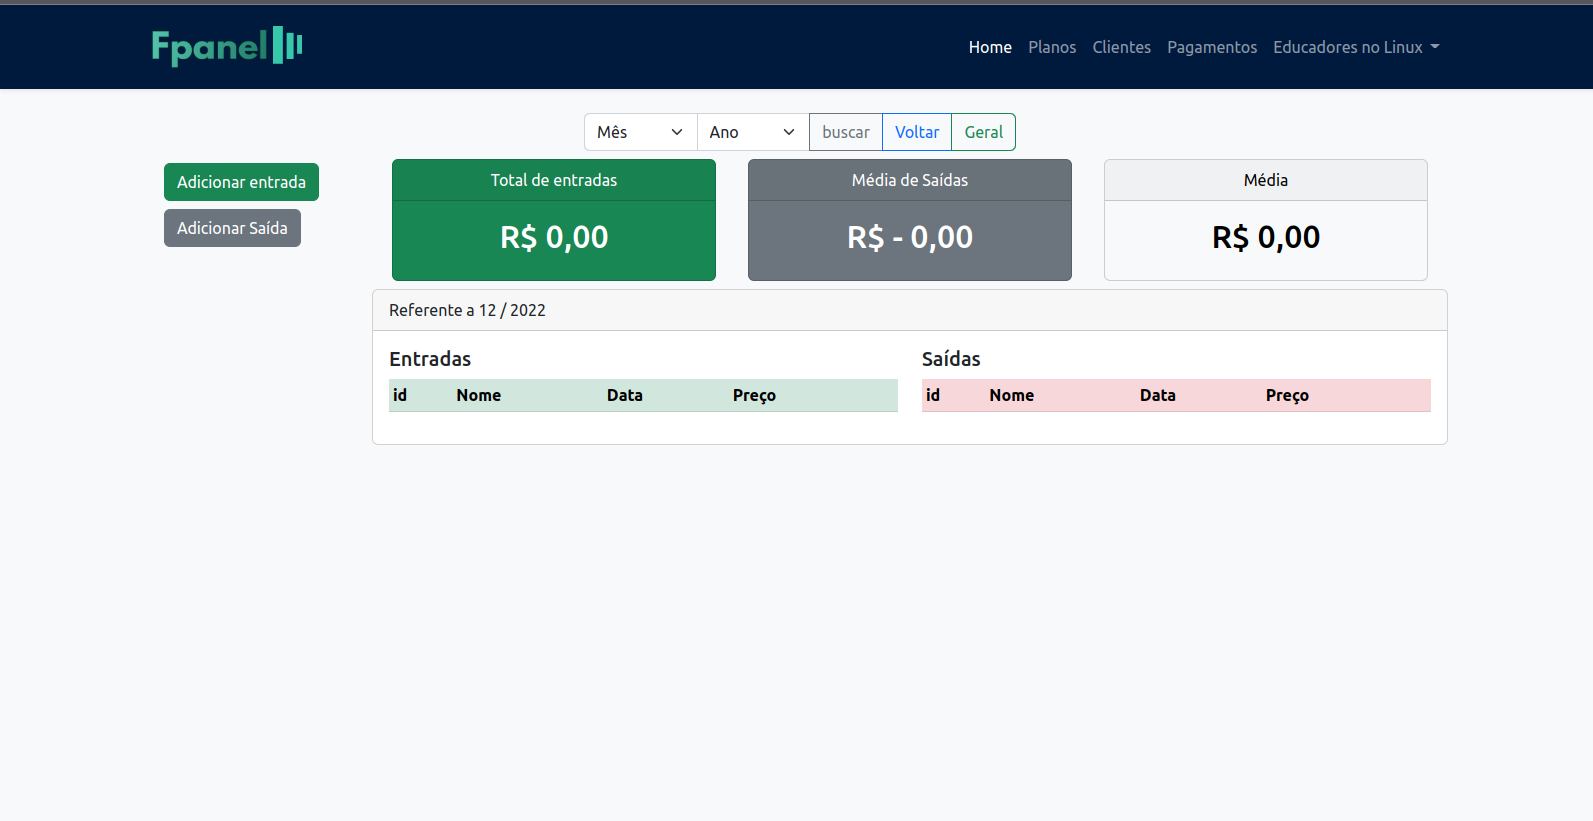Screen dimensions: 1593x821
Task: Go to the Home nav item
Action: 990,47
